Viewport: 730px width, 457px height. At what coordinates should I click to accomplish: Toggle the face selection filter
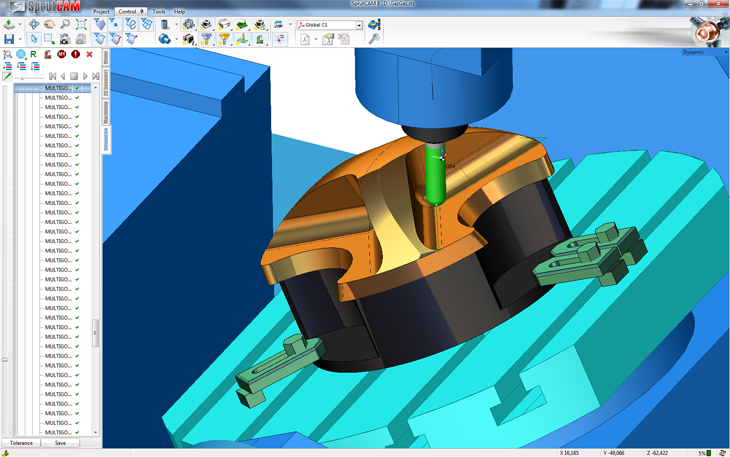[99, 24]
